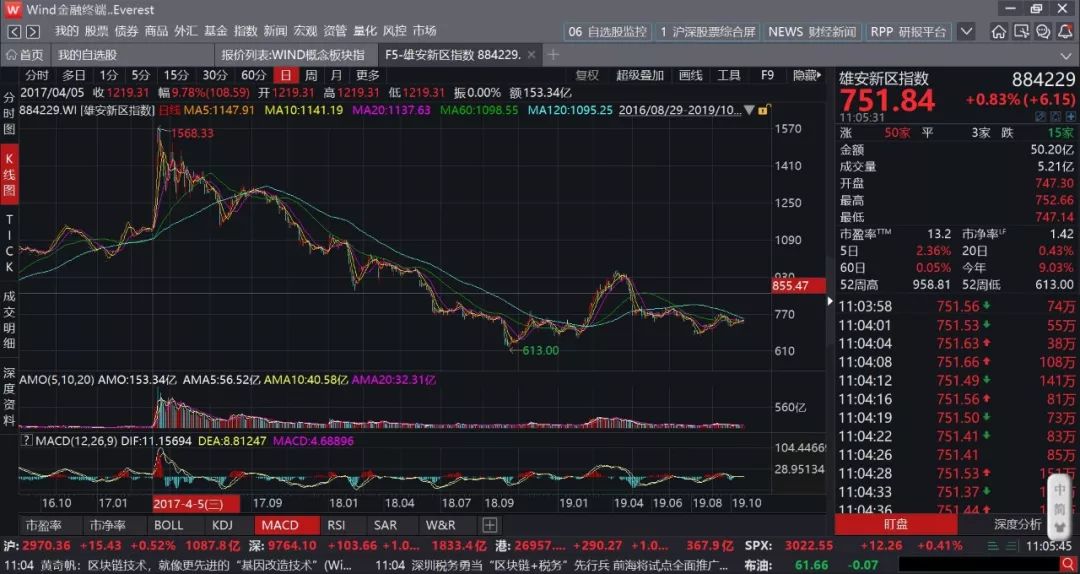
Task: Click the 画线 draw line tool
Action: [690, 75]
